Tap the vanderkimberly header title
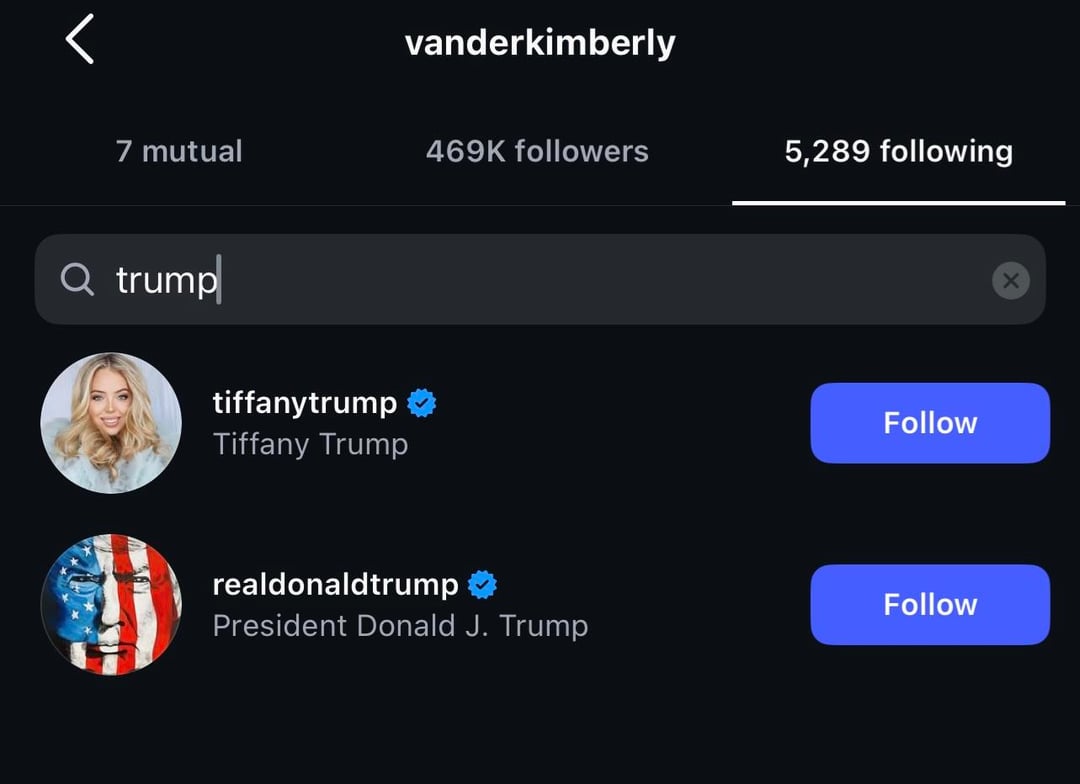Screen dimensions: 1080x784 540,43
